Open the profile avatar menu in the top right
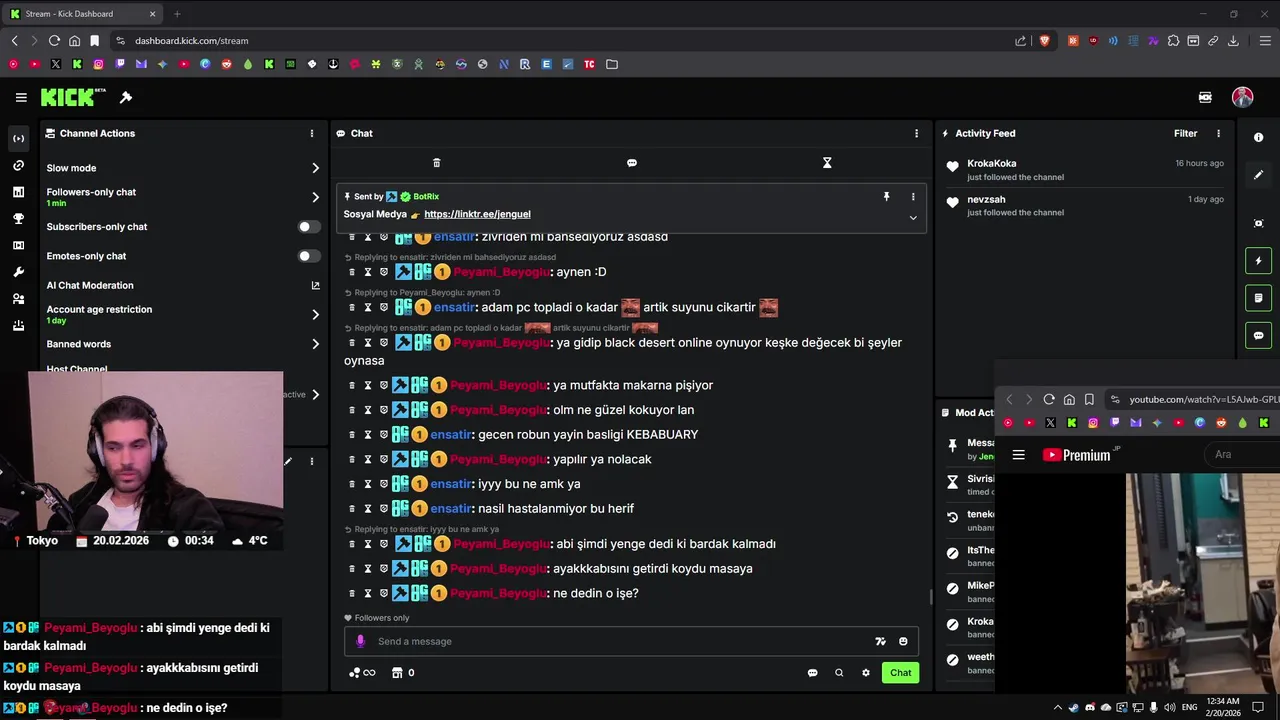The width and height of the screenshot is (1280, 720). tap(1243, 97)
